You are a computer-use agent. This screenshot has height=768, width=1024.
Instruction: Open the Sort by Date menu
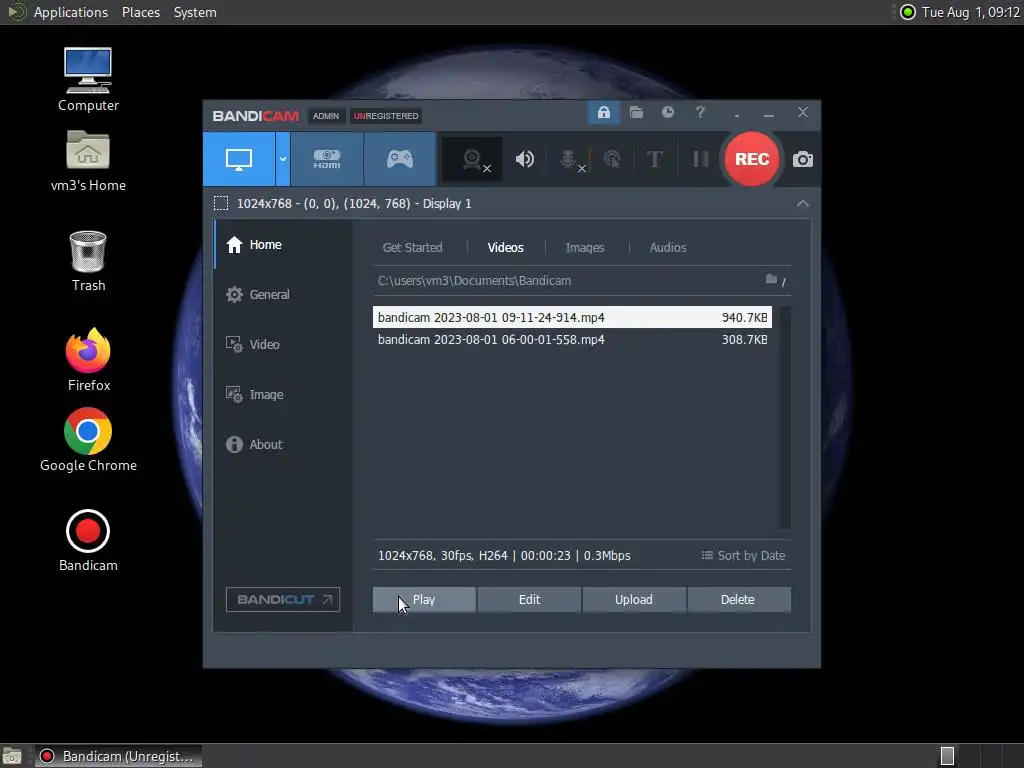tap(743, 556)
